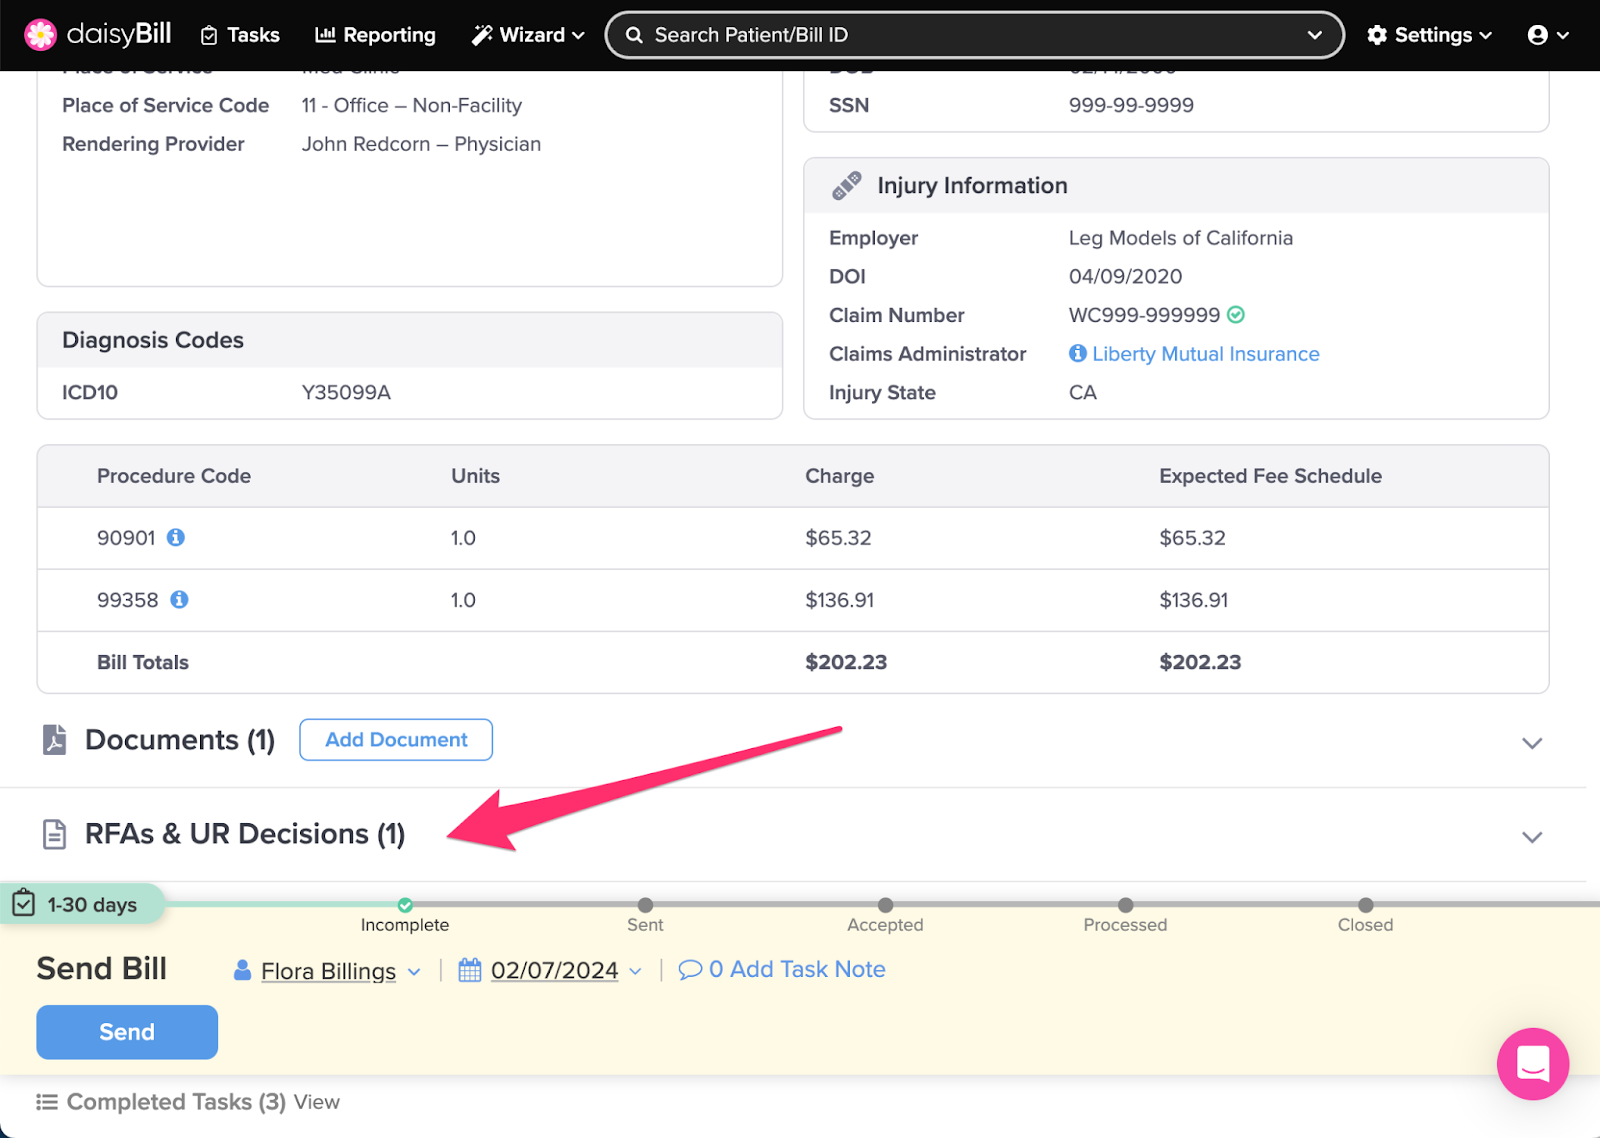This screenshot has height=1138, width=1600.
Task: Open the Tasks menu item
Action: 240,35
